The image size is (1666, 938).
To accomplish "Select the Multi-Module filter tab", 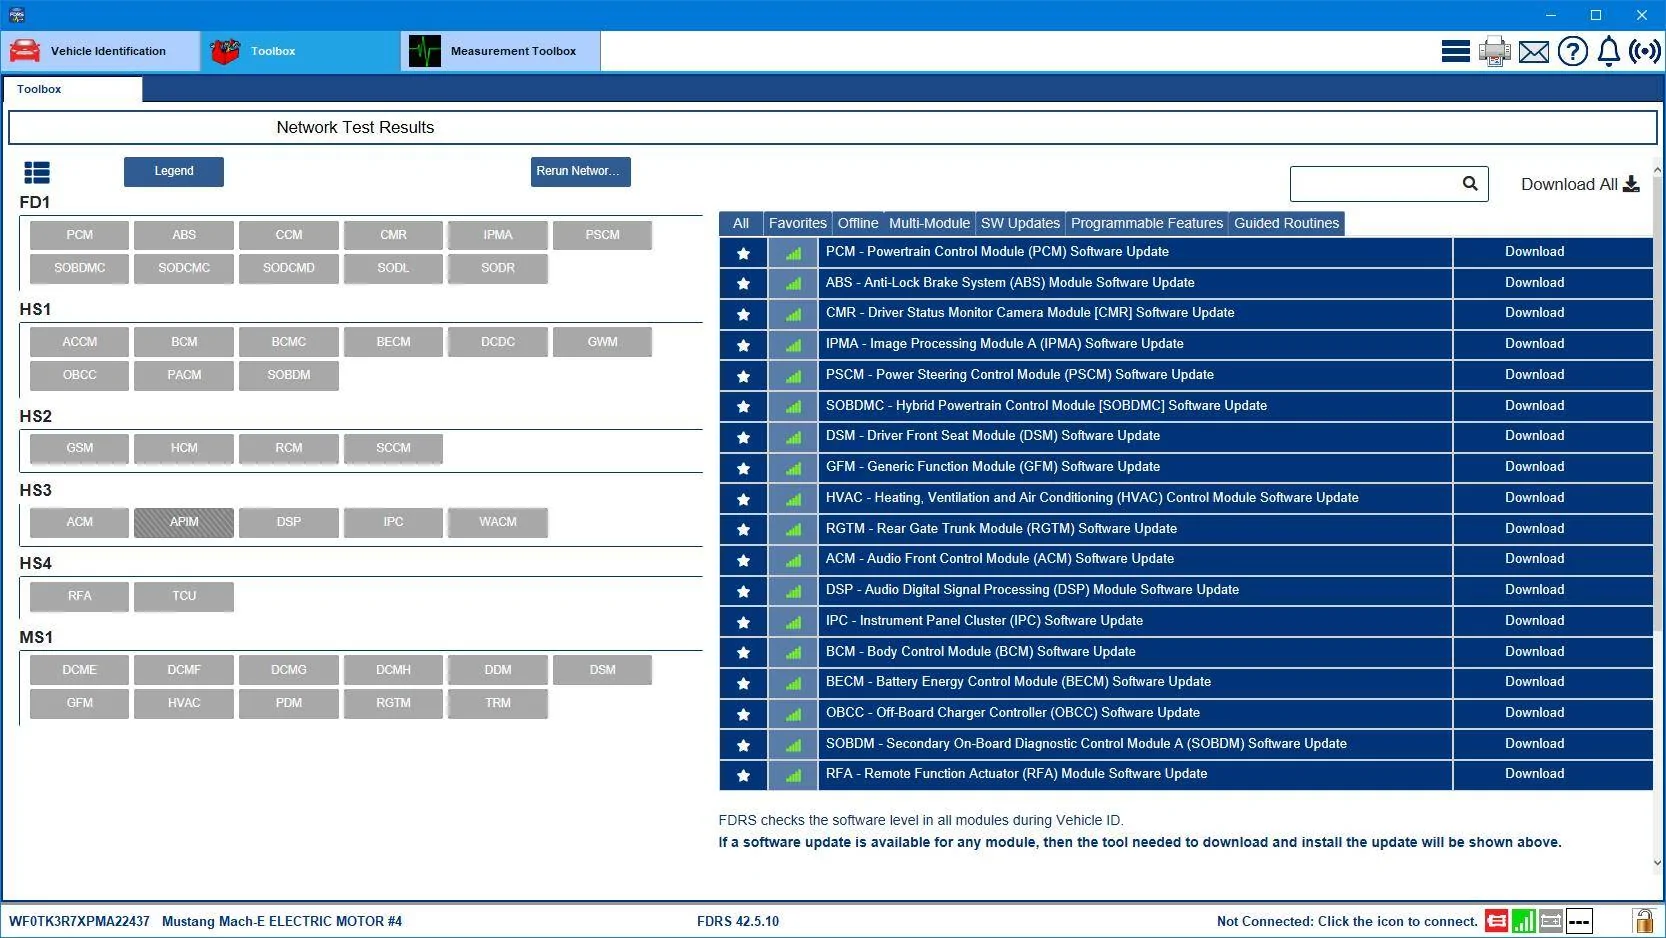I will tap(929, 223).
